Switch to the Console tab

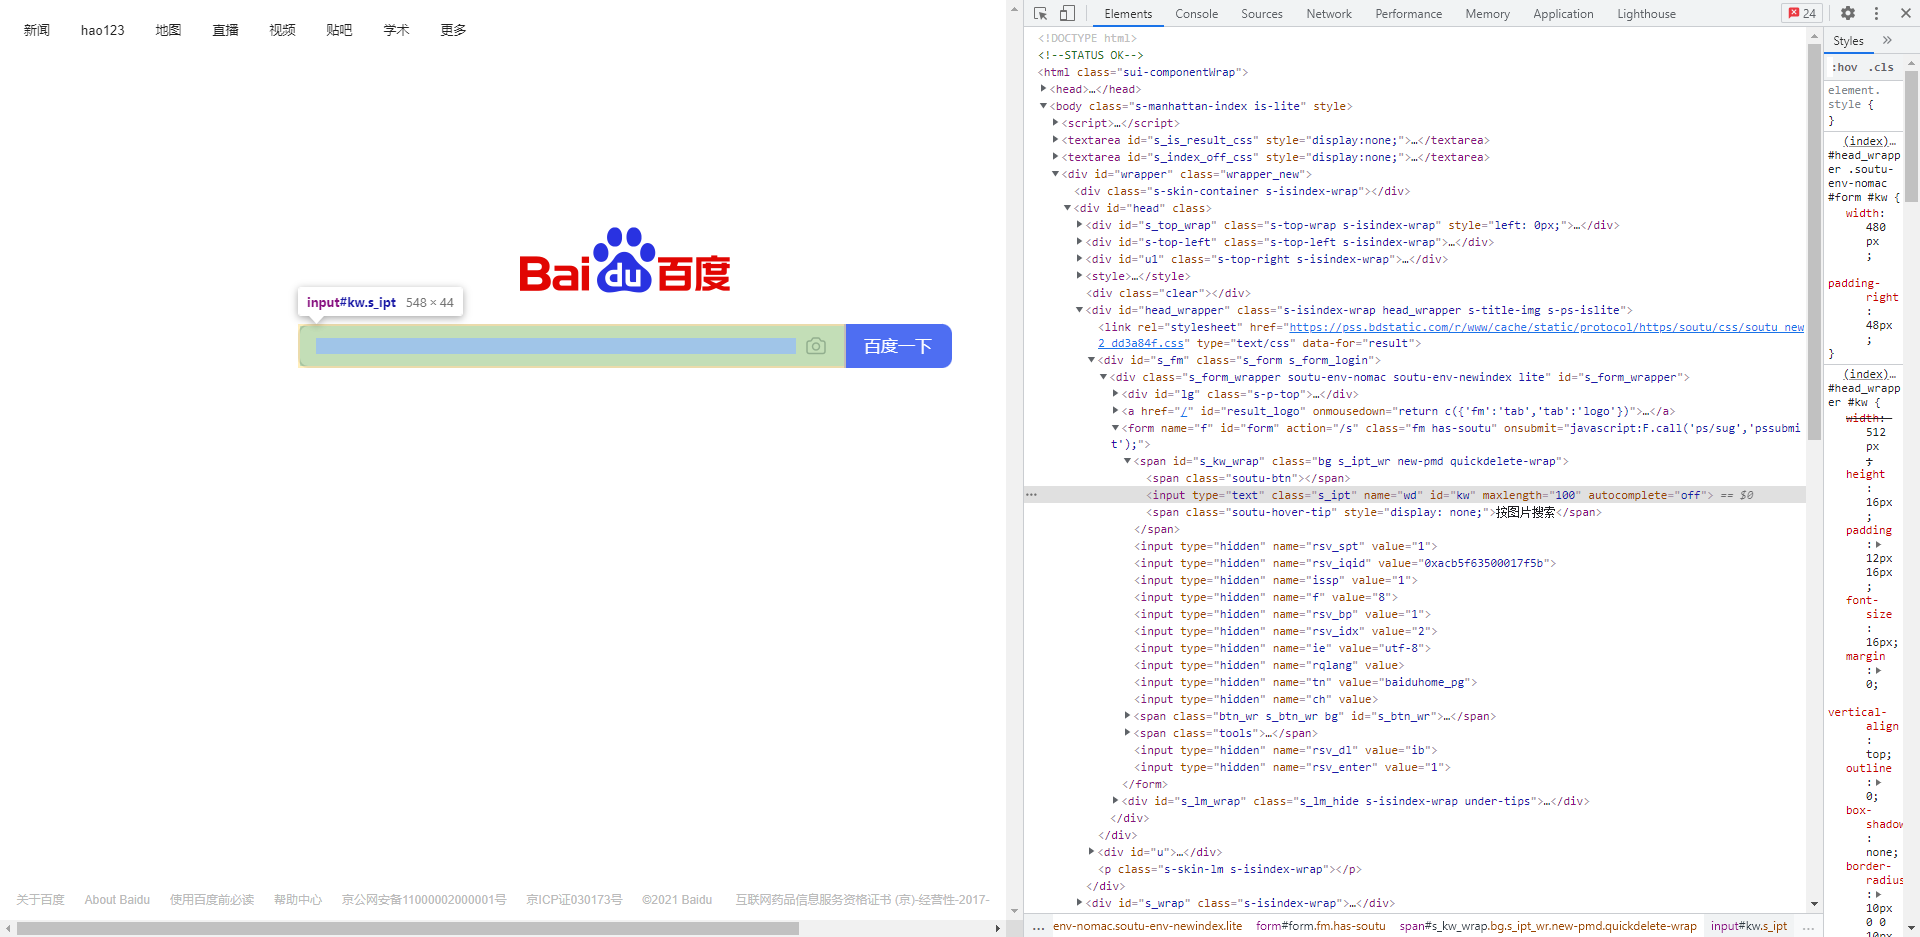[x=1196, y=14]
